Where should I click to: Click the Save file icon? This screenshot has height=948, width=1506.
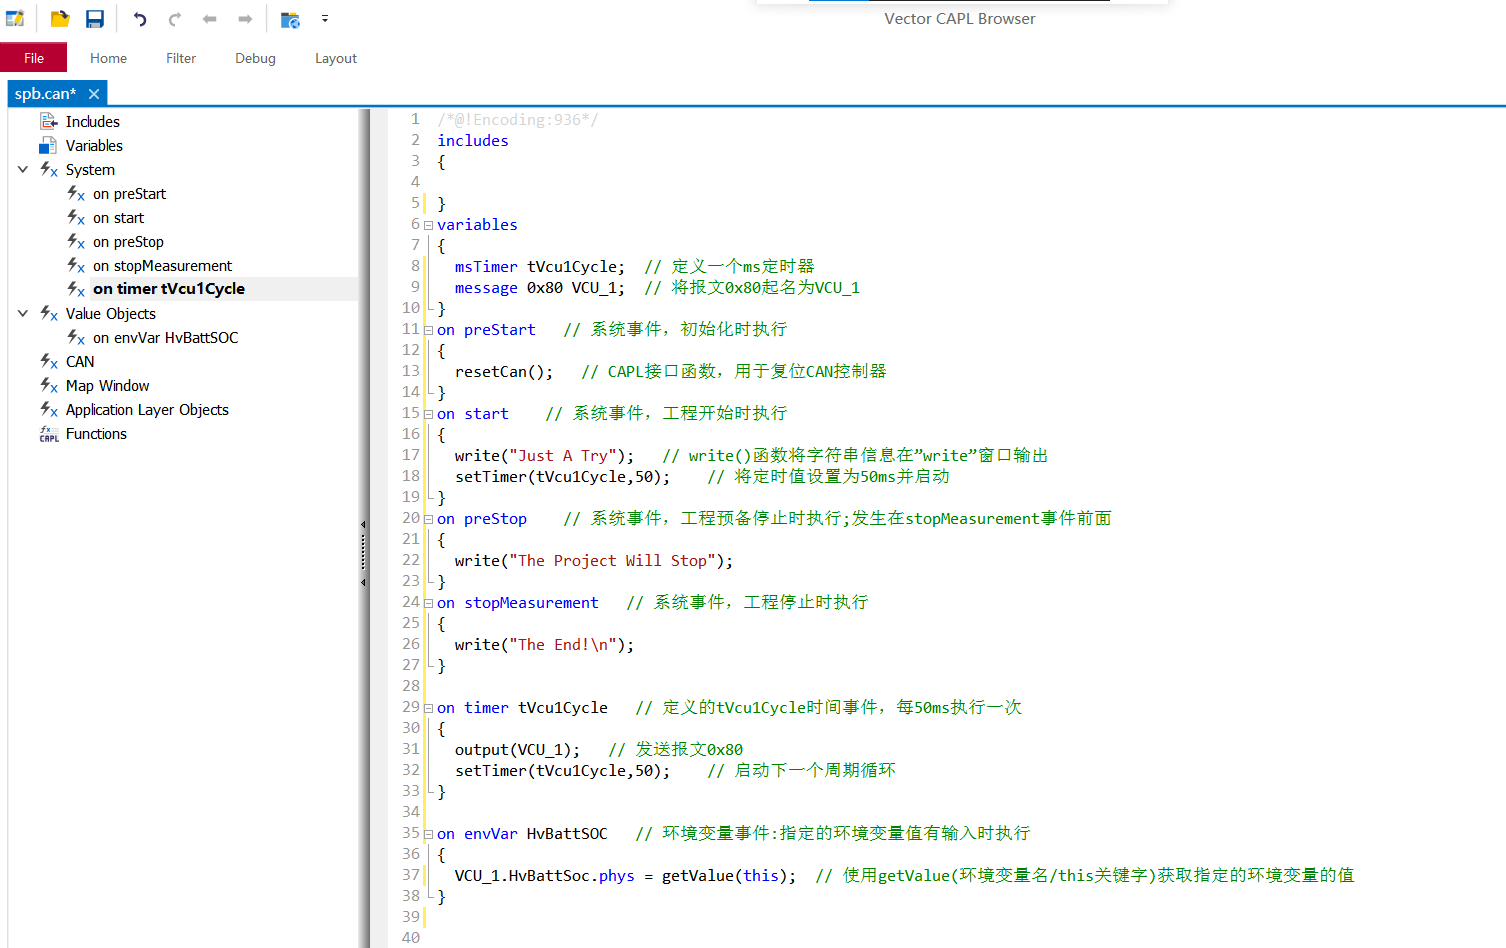pos(94,18)
